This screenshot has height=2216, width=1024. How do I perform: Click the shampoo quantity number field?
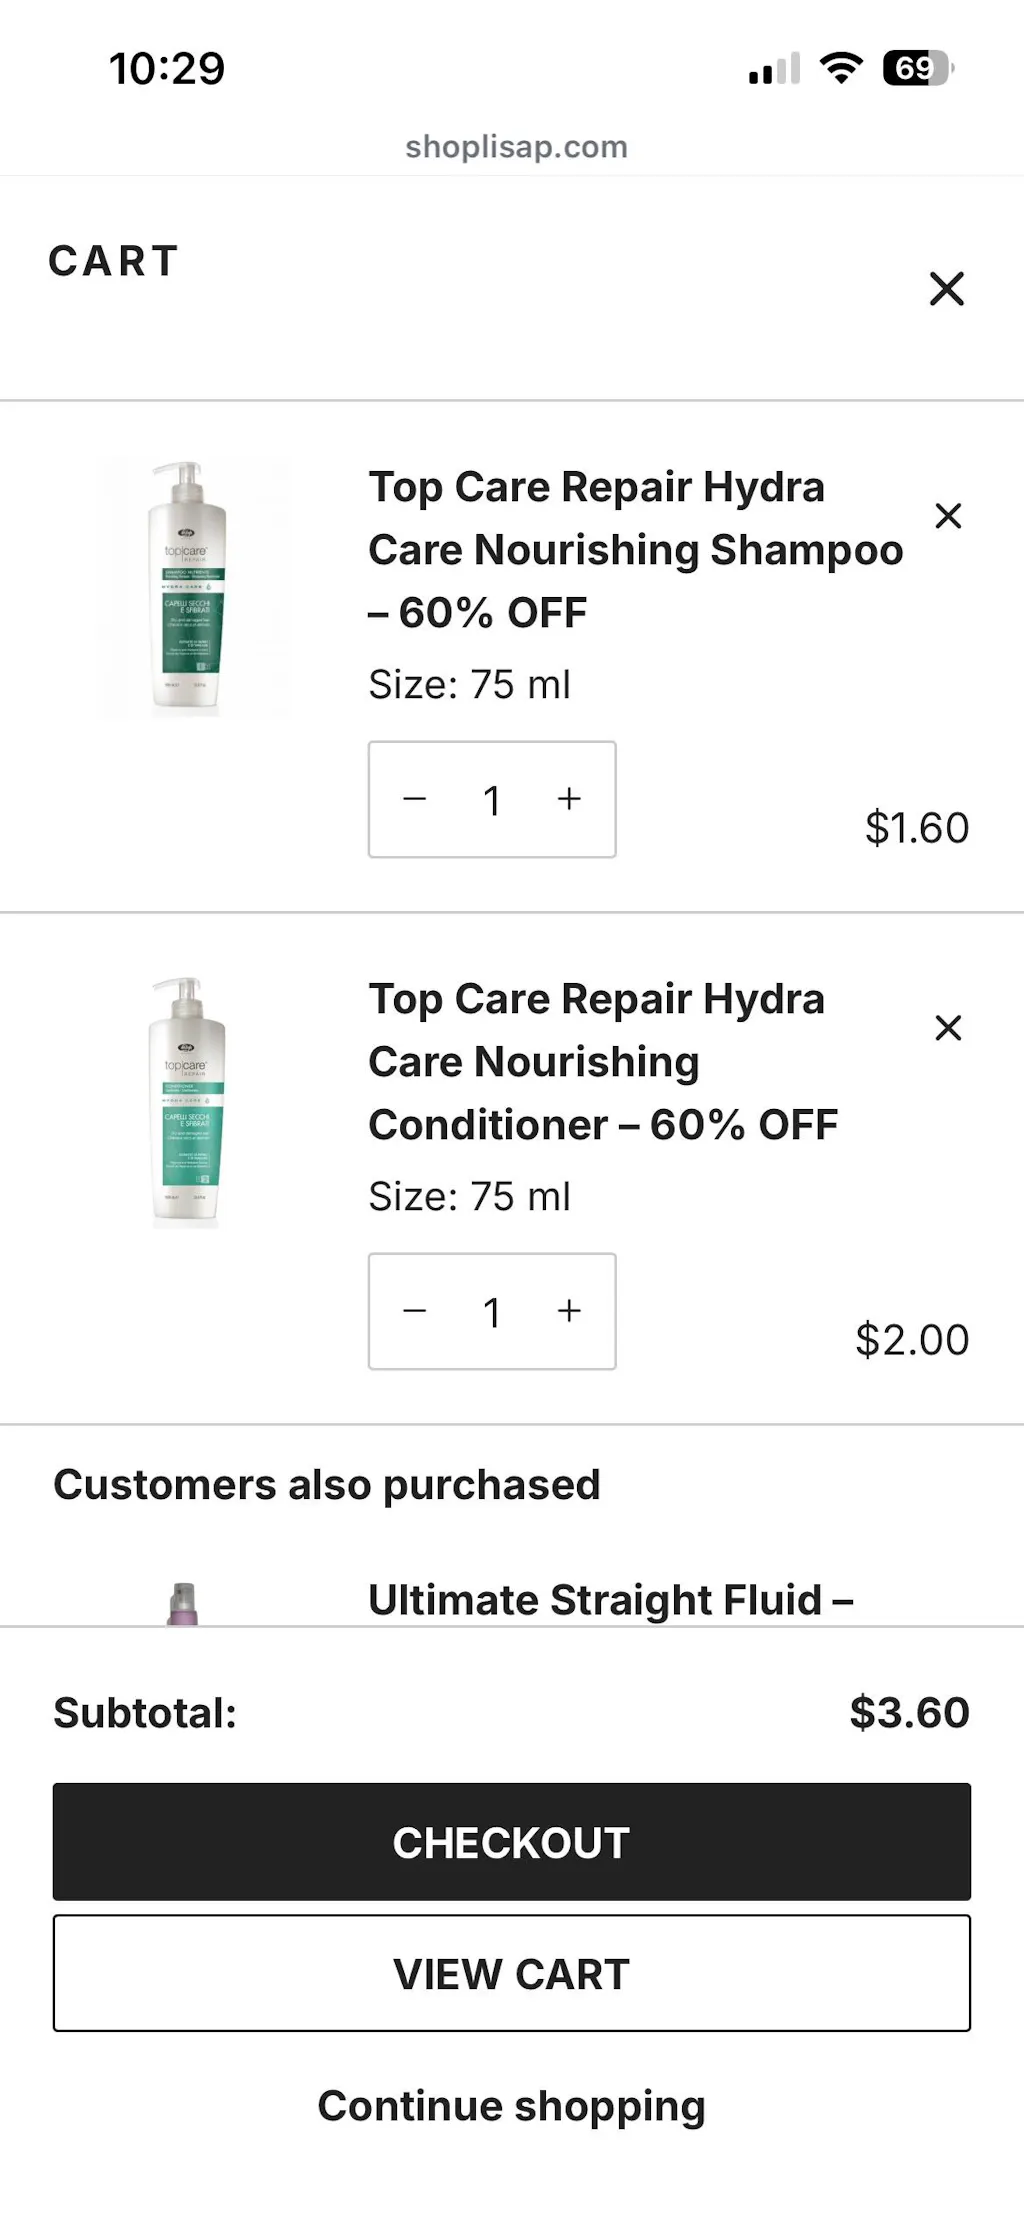coord(492,800)
